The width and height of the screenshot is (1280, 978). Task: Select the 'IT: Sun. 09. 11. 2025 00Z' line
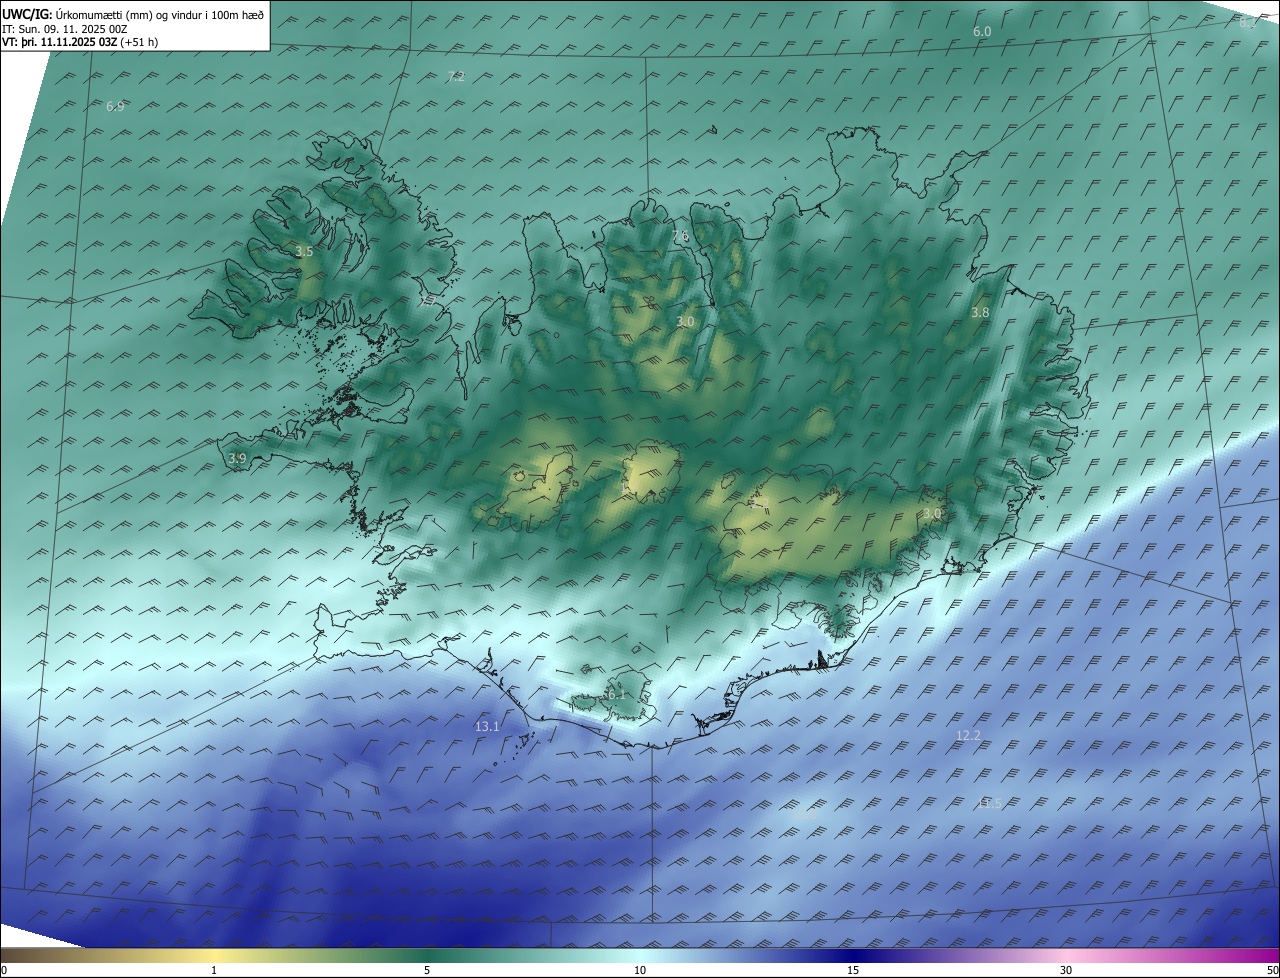point(64,29)
